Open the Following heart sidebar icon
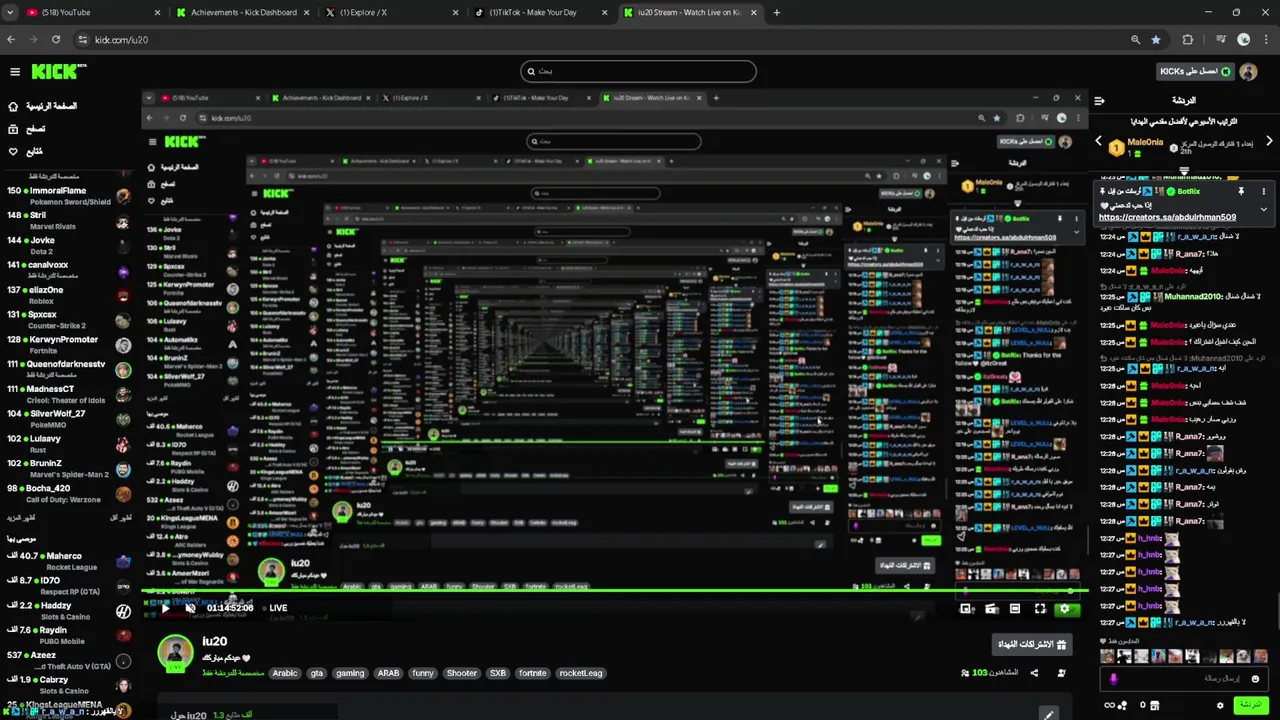This screenshot has height=720, width=1280. [13, 152]
